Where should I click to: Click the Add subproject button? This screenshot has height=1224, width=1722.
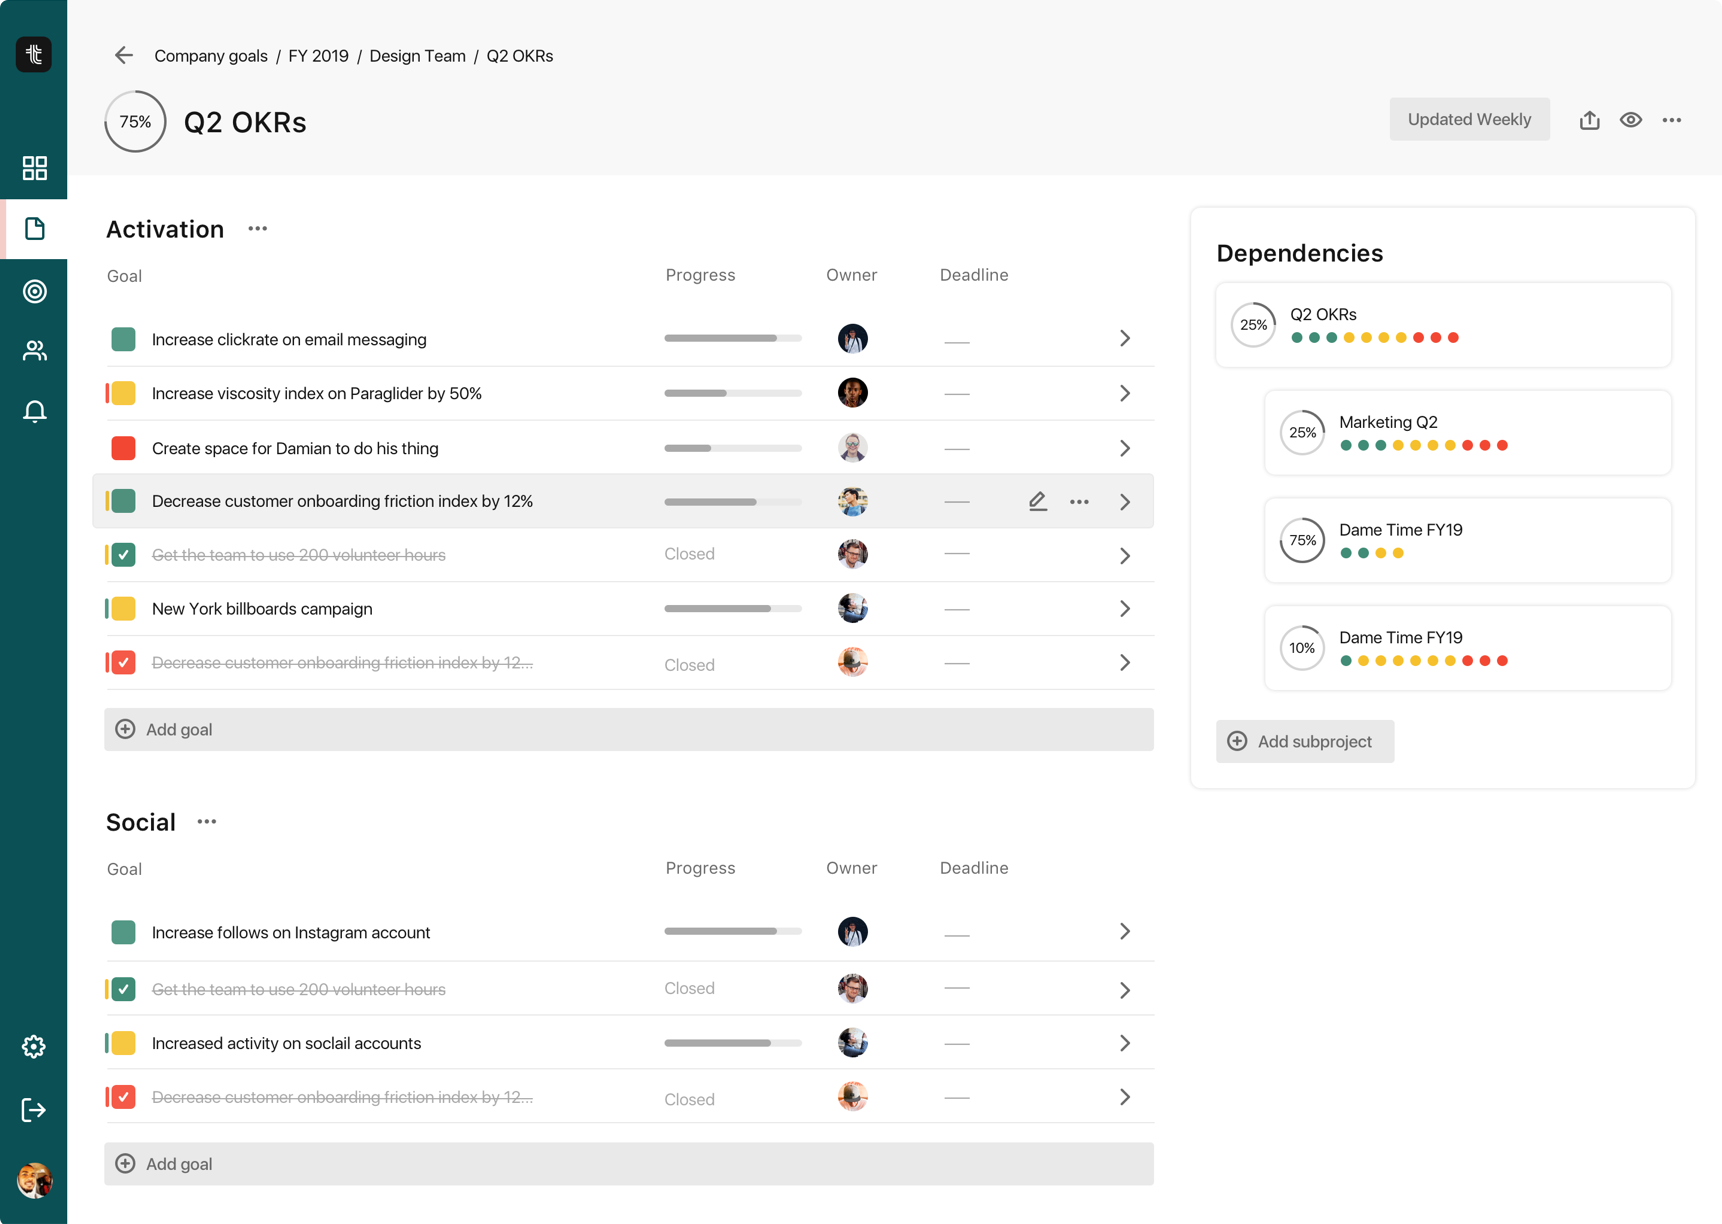[1304, 741]
